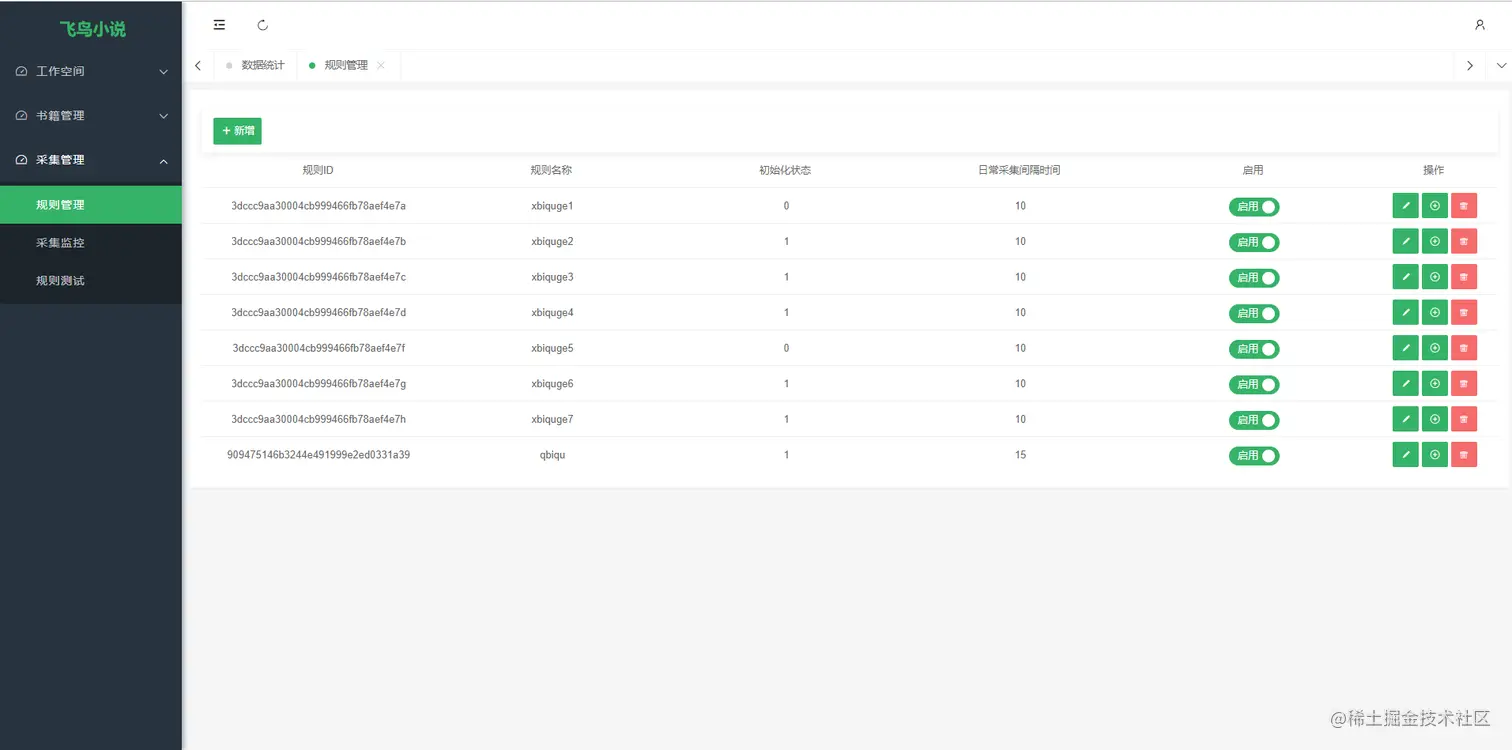Close the 规则管理 tab
The image size is (1512, 750).
click(x=381, y=65)
